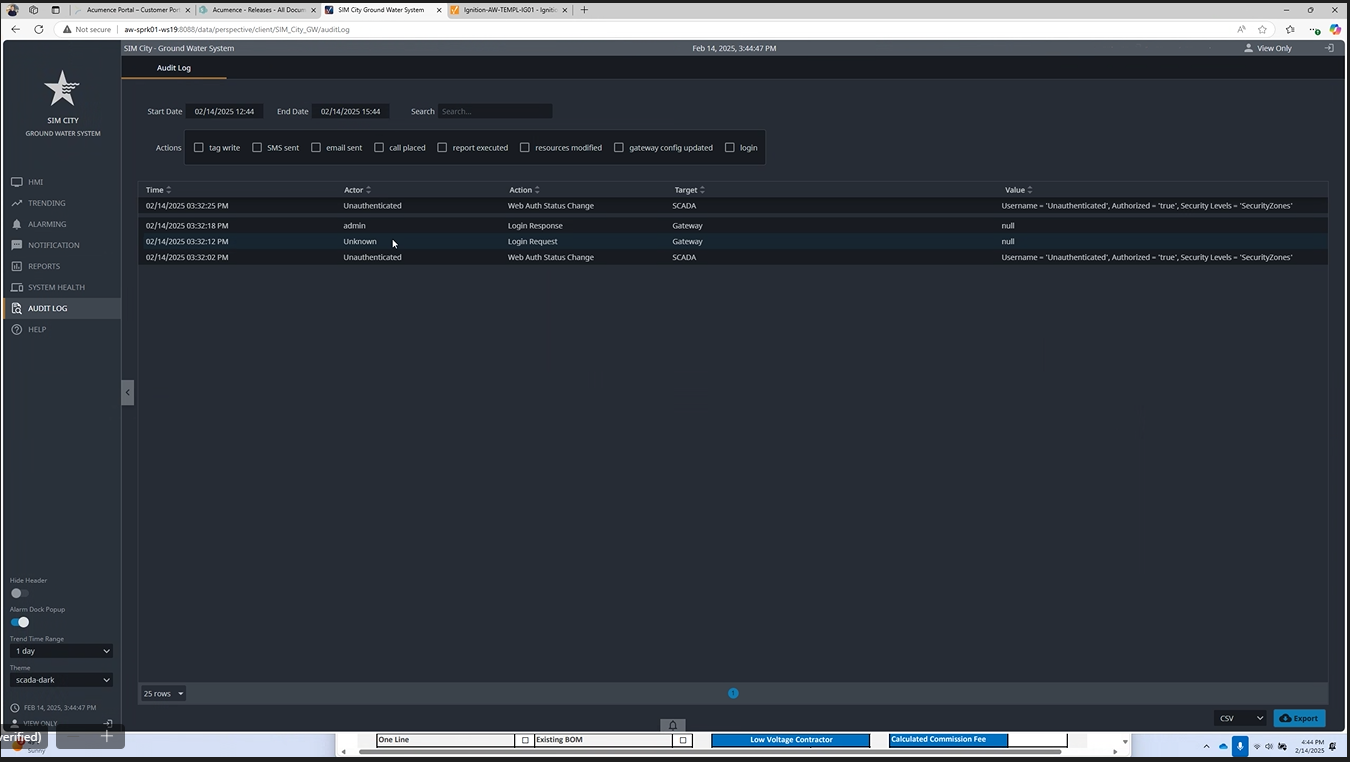The width and height of the screenshot is (1350, 762).
Task: Toggle the Hide Header switch
Action: pos(19,593)
